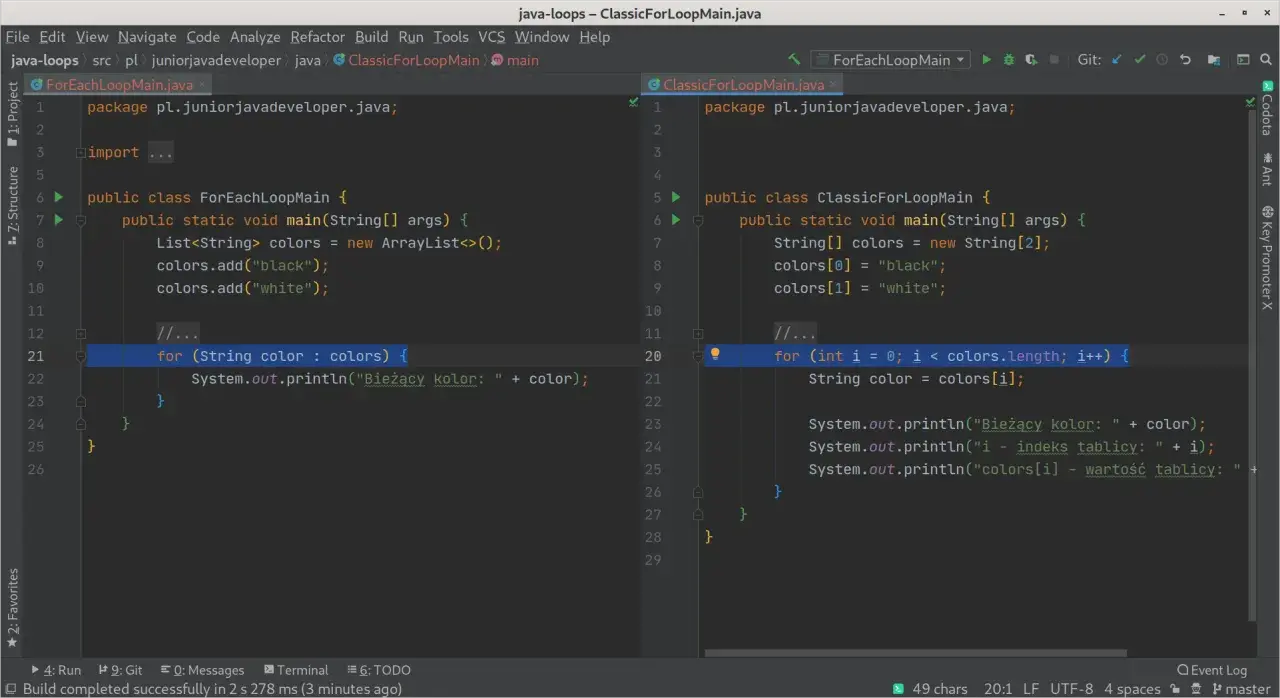Click the yellow intention lightbulb icon
This screenshot has height=698, width=1280.
click(715, 354)
